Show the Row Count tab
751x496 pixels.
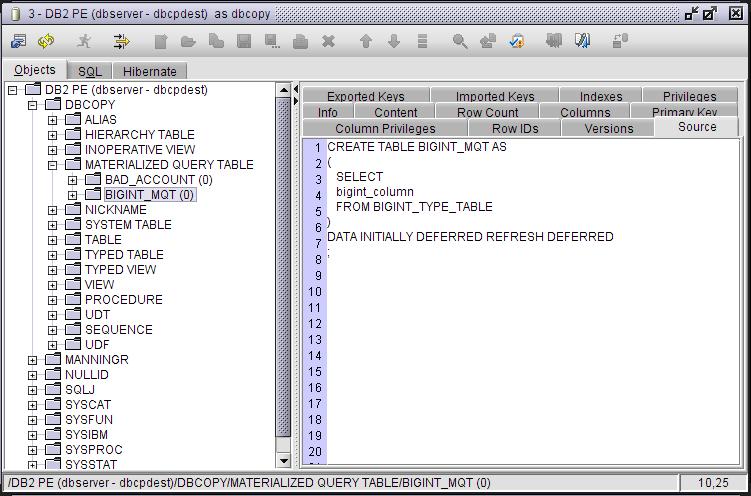[x=488, y=113]
